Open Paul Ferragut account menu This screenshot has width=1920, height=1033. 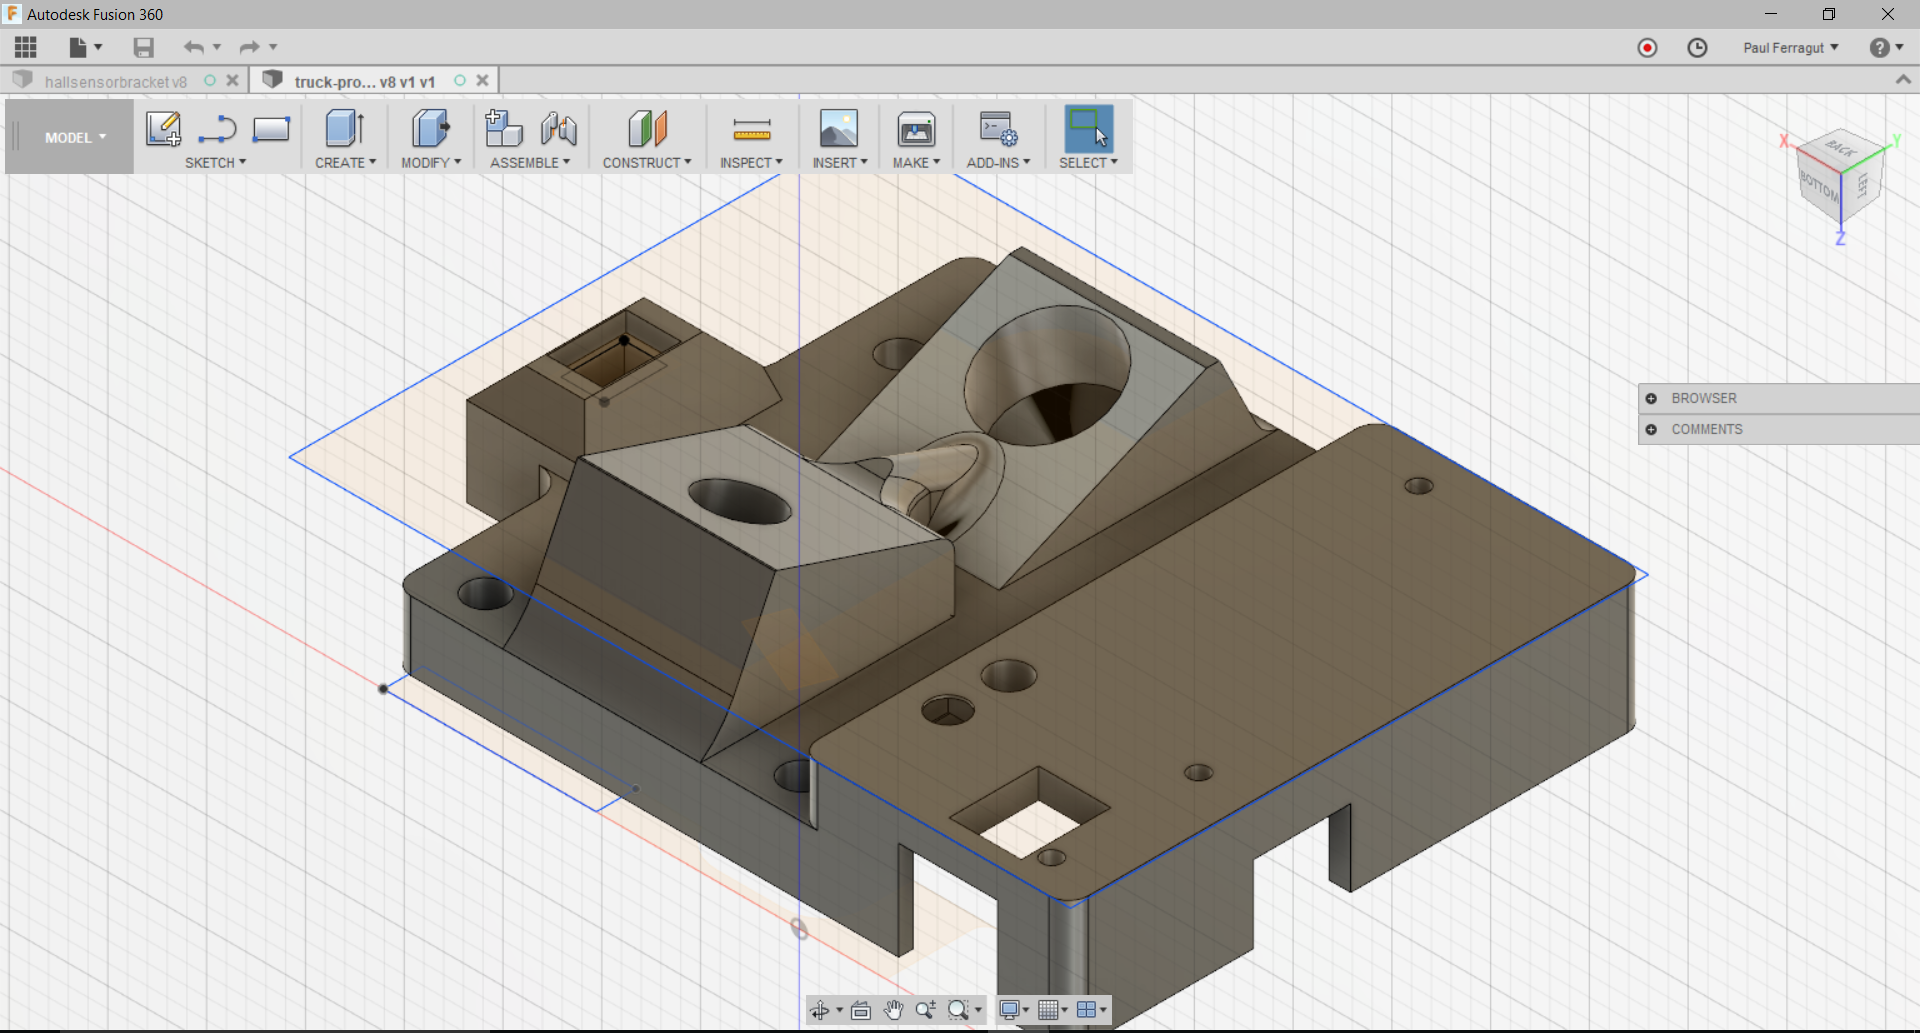pos(1790,48)
